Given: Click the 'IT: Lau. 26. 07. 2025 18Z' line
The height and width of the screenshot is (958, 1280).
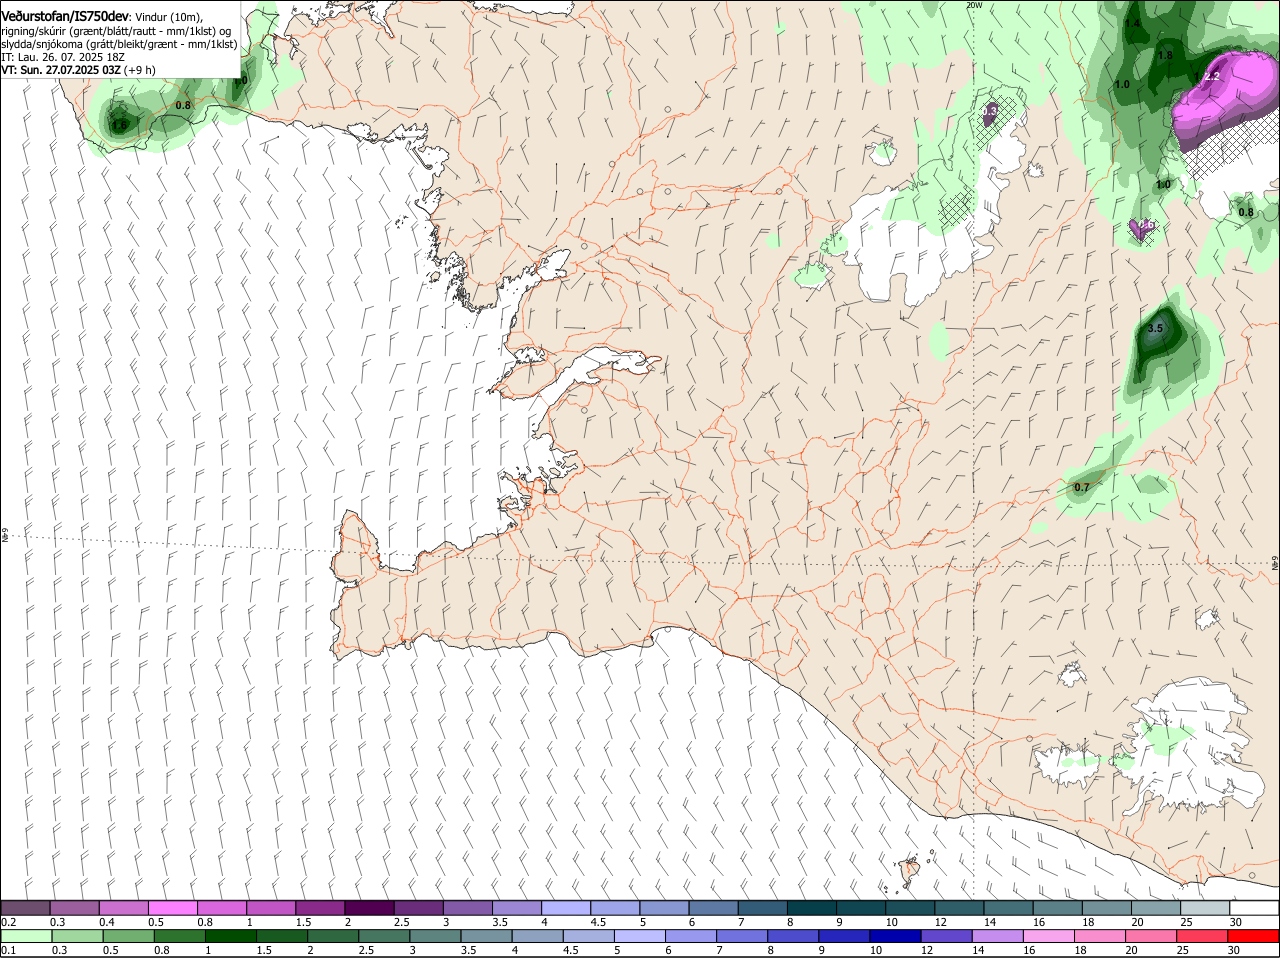Looking at the screenshot, I should (x=63, y=57).
